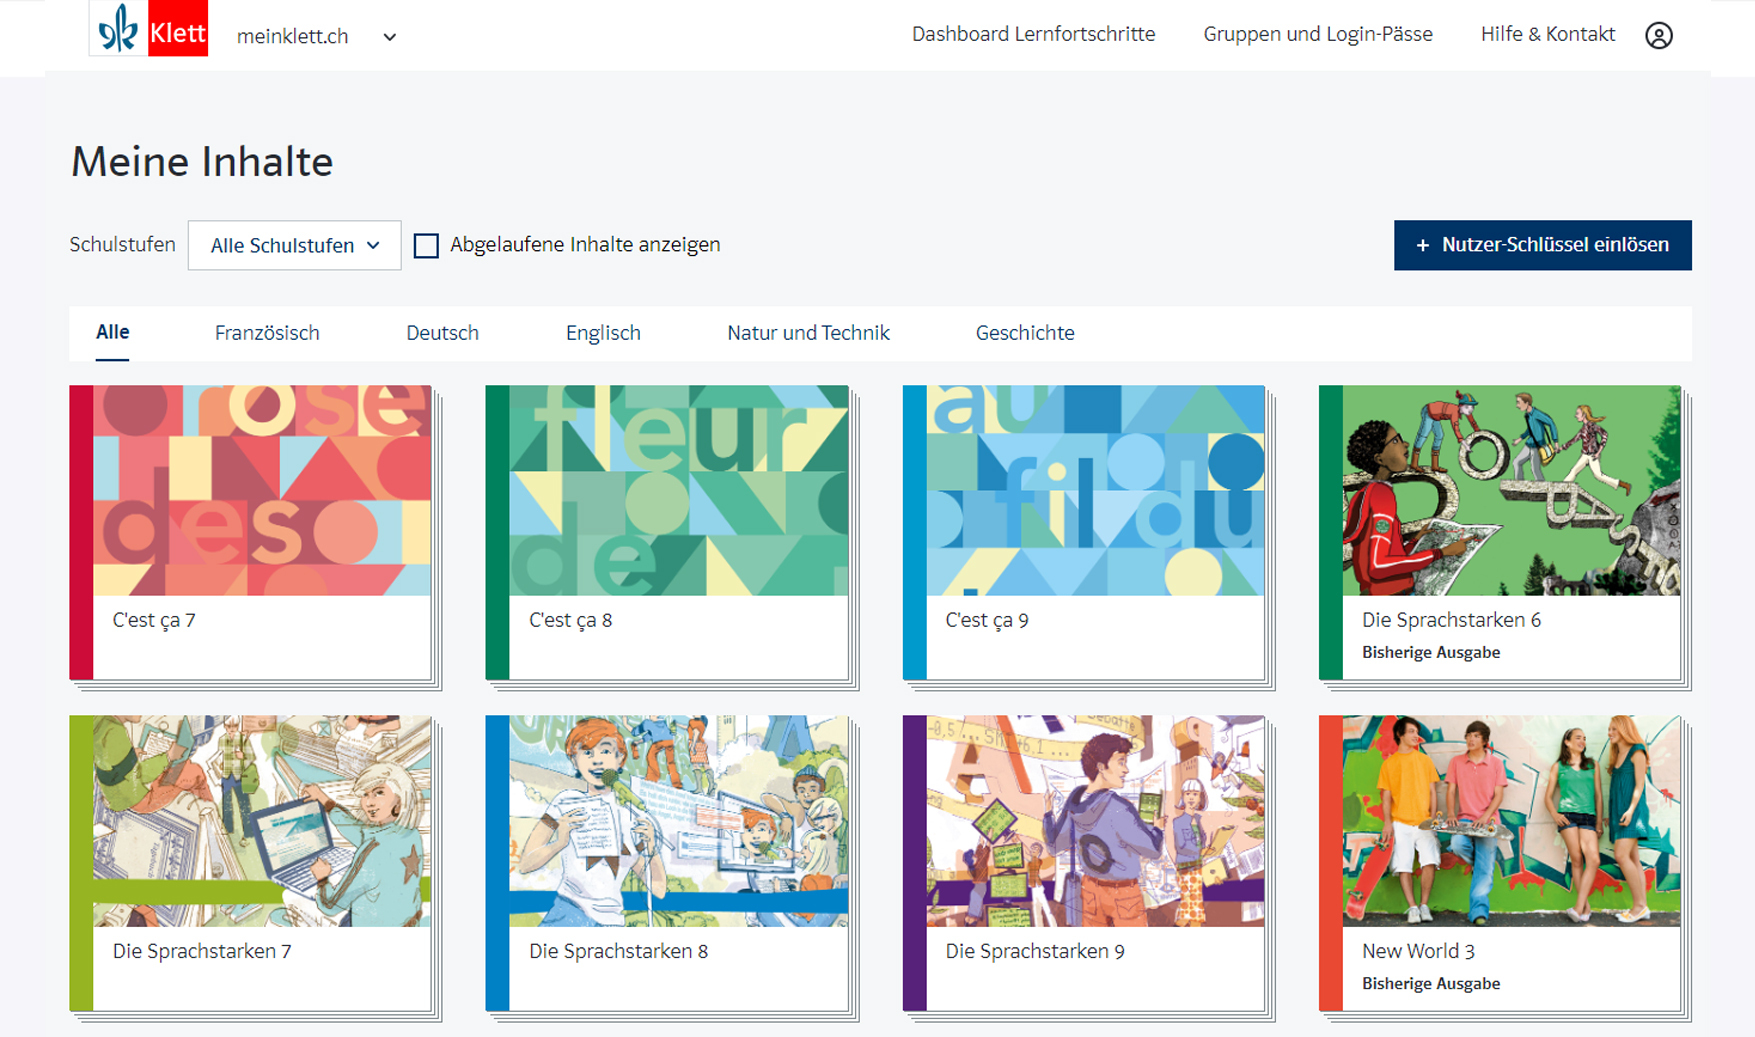
Task: Expand the meinklett.ch site dropdown
Action: coord(389,37)
